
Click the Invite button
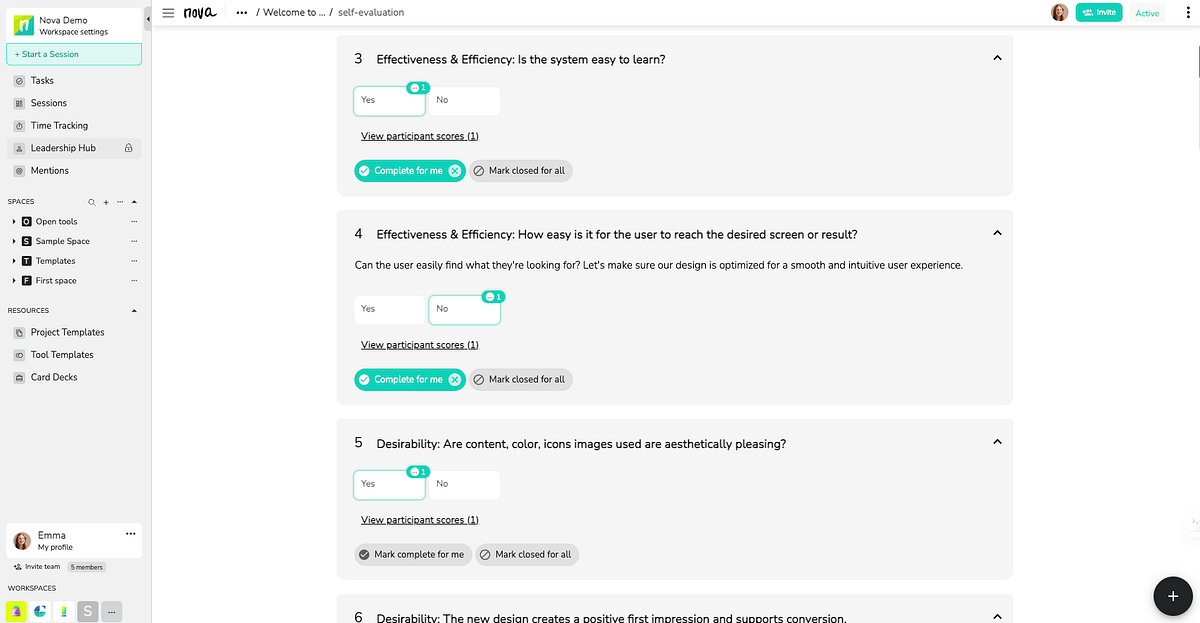point(1099,13)
